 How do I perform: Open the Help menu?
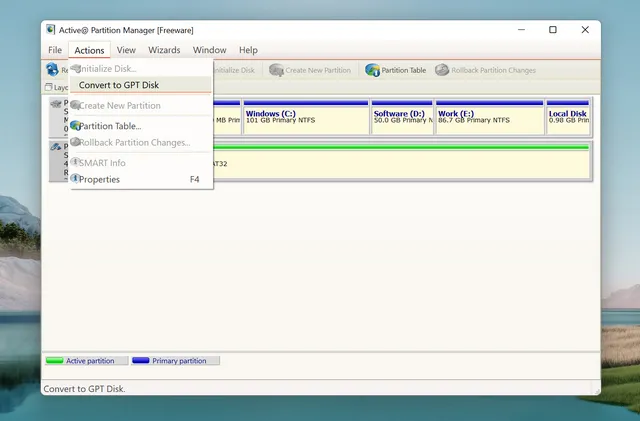(248, 50)
